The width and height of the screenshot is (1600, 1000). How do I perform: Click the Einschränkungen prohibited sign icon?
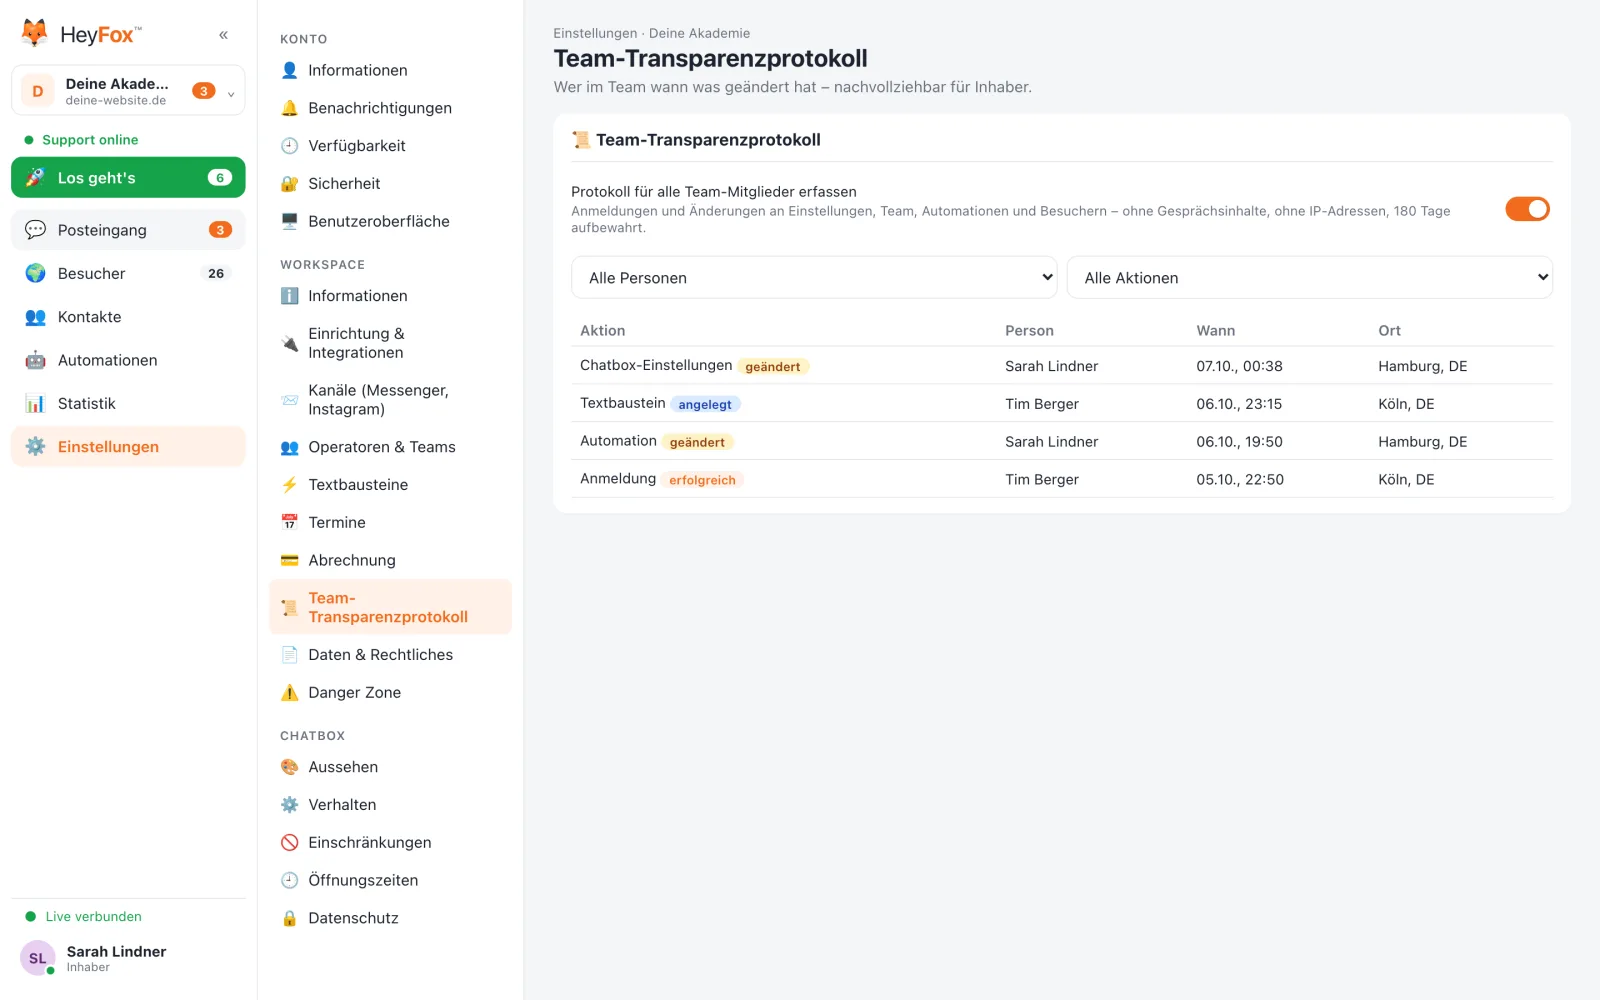pyautogui.click(x=289, y=843)
